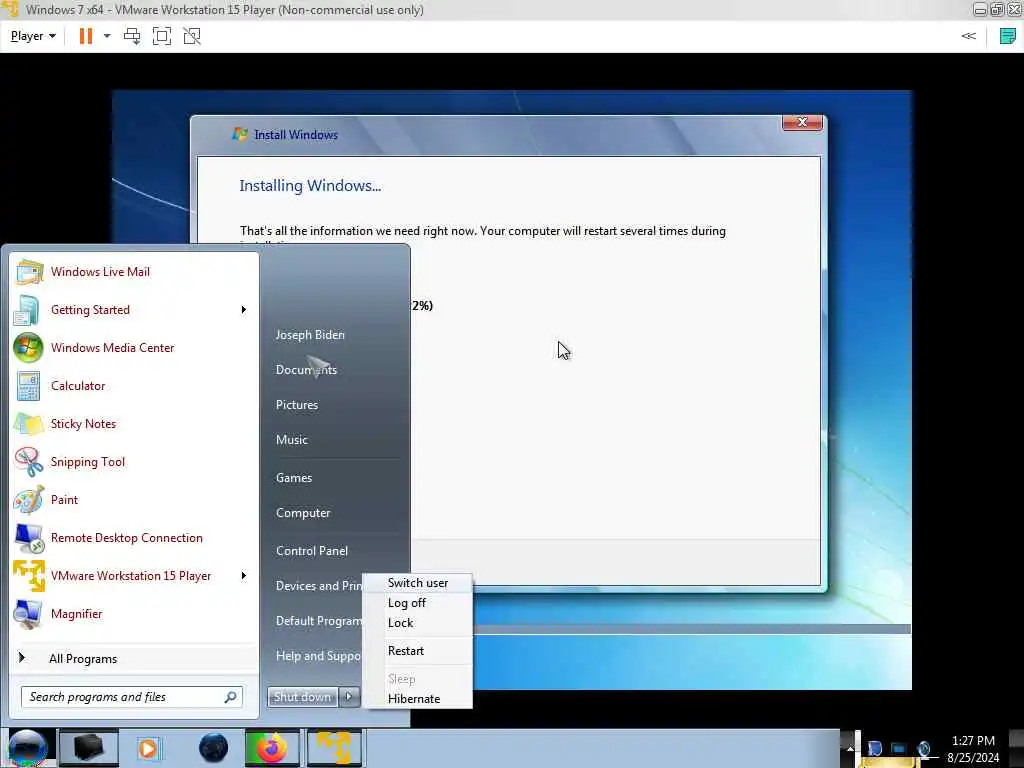Click the Start orb button
Screen dimensions: 1024x768
point(27,747)
